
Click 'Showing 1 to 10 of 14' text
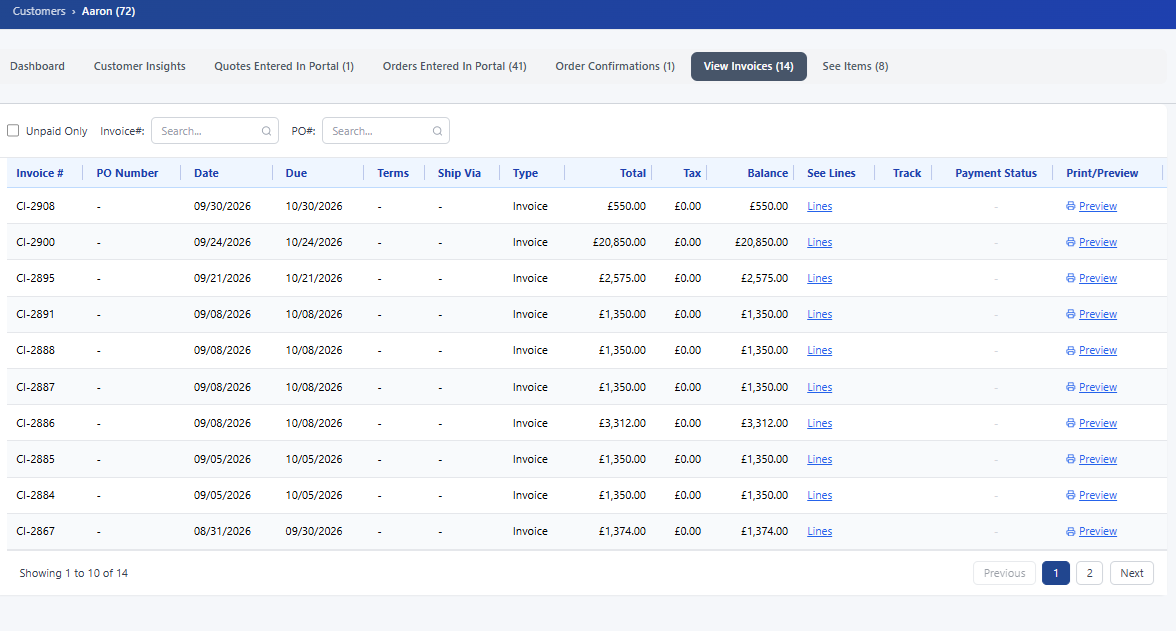coord(74,573)
